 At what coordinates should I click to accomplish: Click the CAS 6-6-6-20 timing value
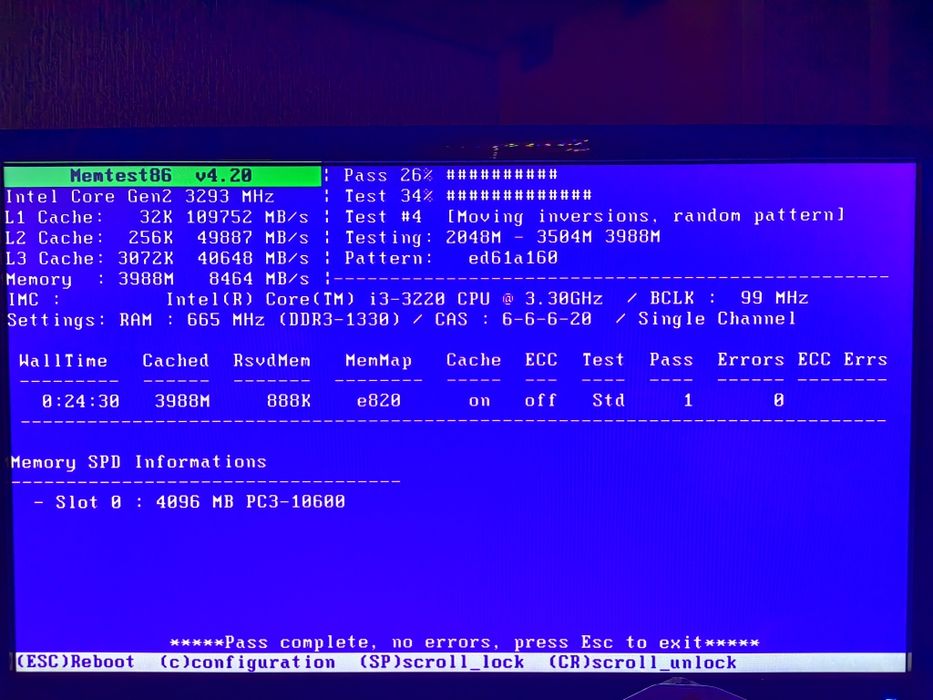pos(513,319)
